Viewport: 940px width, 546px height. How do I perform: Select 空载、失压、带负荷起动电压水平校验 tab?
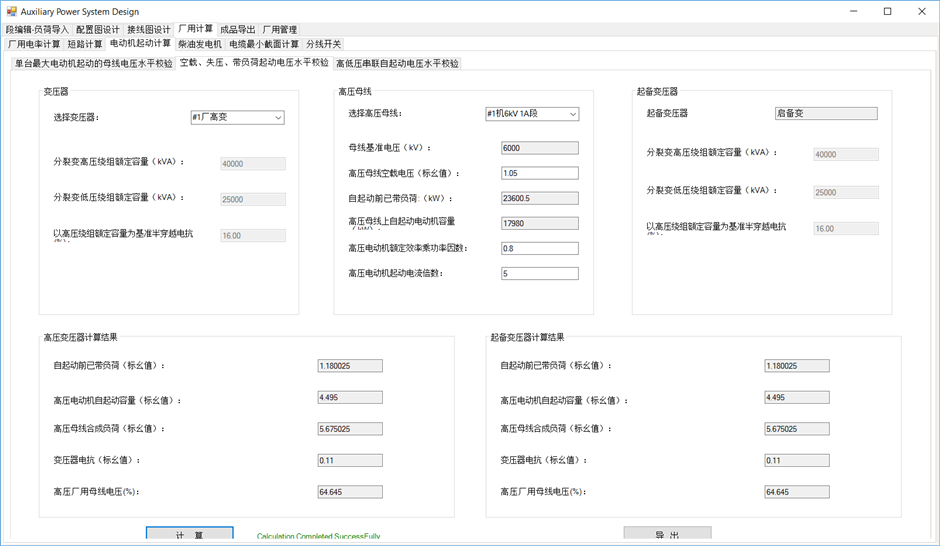coord(254,62)
